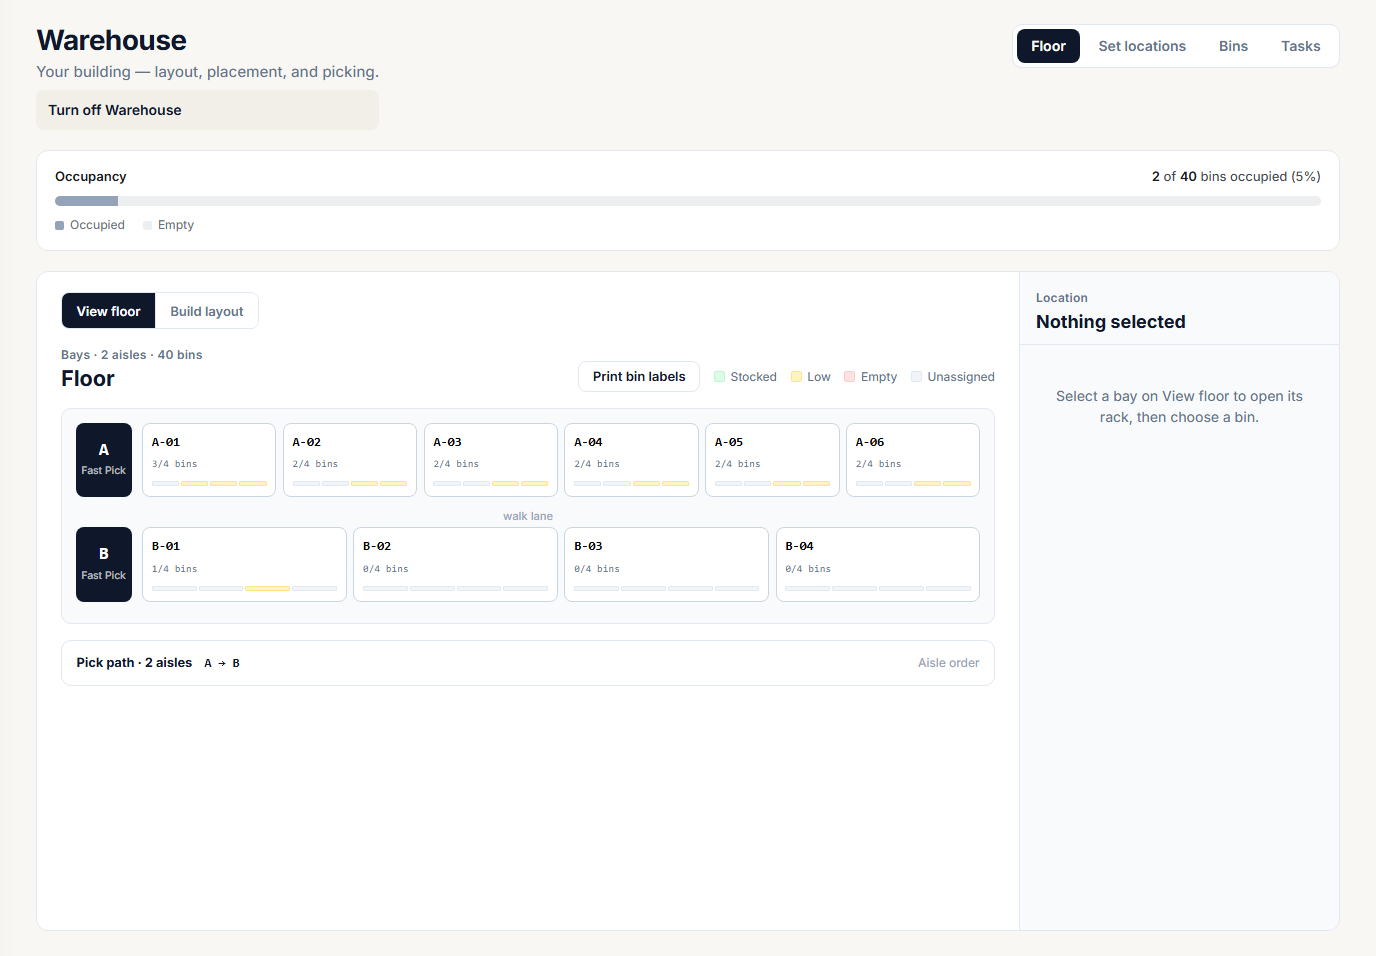This screenshot has width=1376, height=956.
Task: Click the Occupancy progress bar
Action: 688,201
